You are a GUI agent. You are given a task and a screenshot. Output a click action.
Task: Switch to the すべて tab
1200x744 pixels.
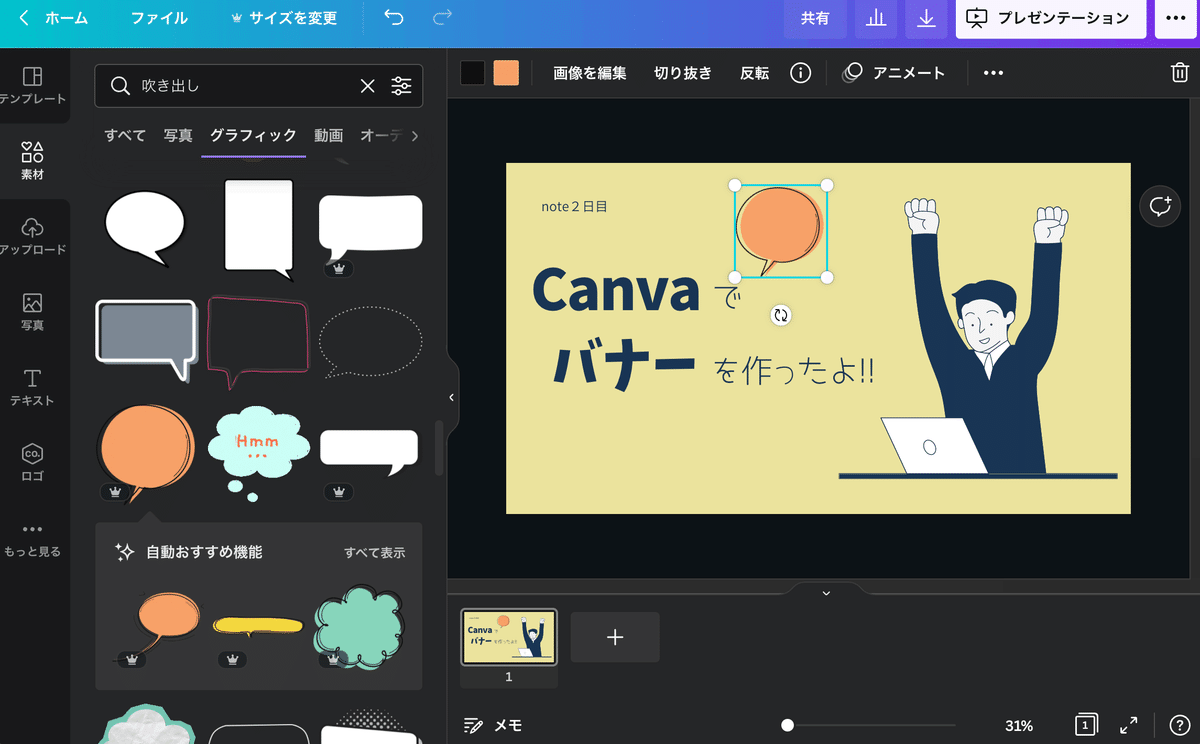(125, 135)
